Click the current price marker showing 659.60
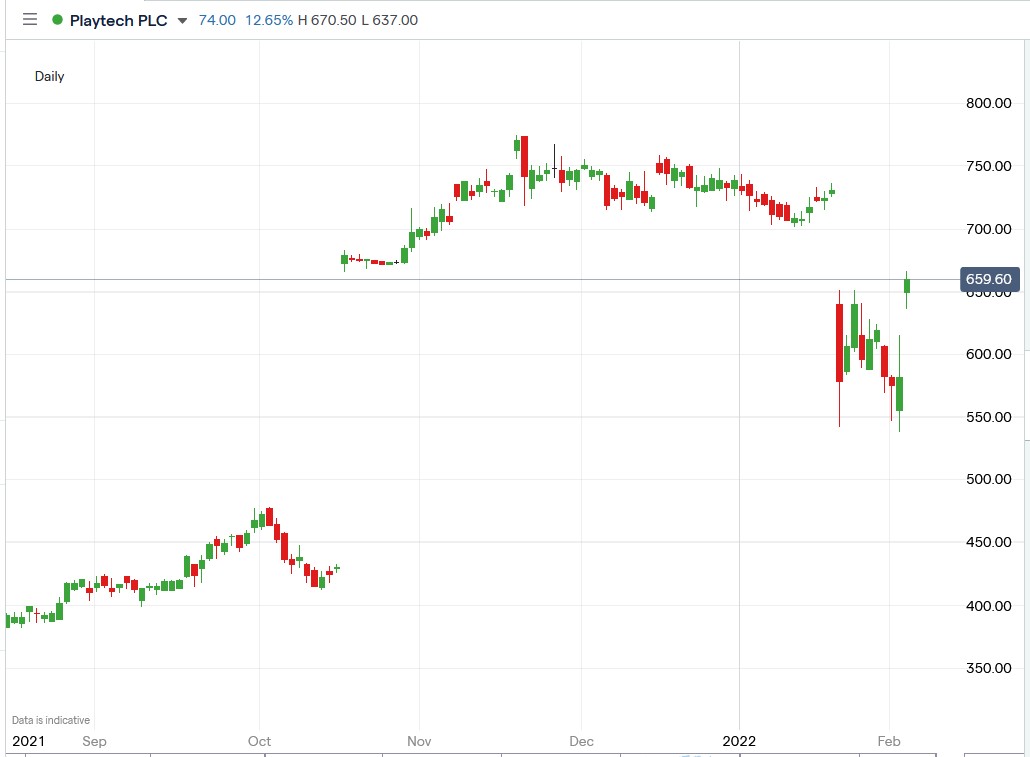The height and width of the screenshot is (757, 1030). pyautogui.click(x=989, y=279)
